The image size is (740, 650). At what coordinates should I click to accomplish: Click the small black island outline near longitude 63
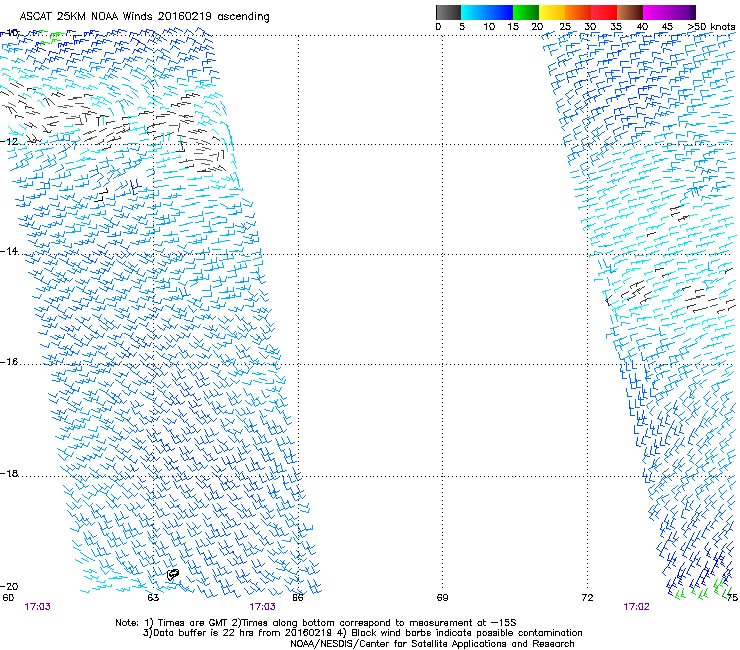(173, 574)
